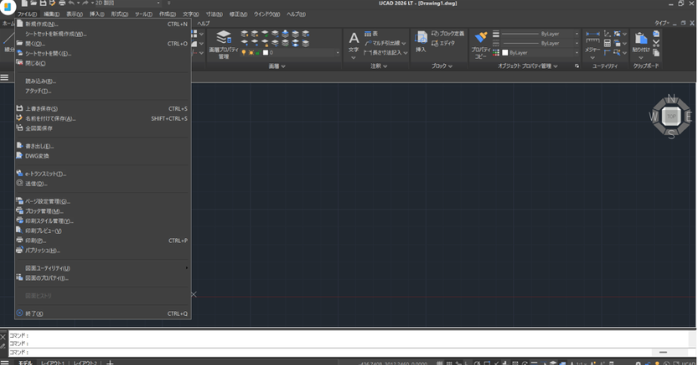The width and height of the screenshot is (698, 365).
Task: Open the top lineweight ByLayer dropdown
Action: point(540,34)
